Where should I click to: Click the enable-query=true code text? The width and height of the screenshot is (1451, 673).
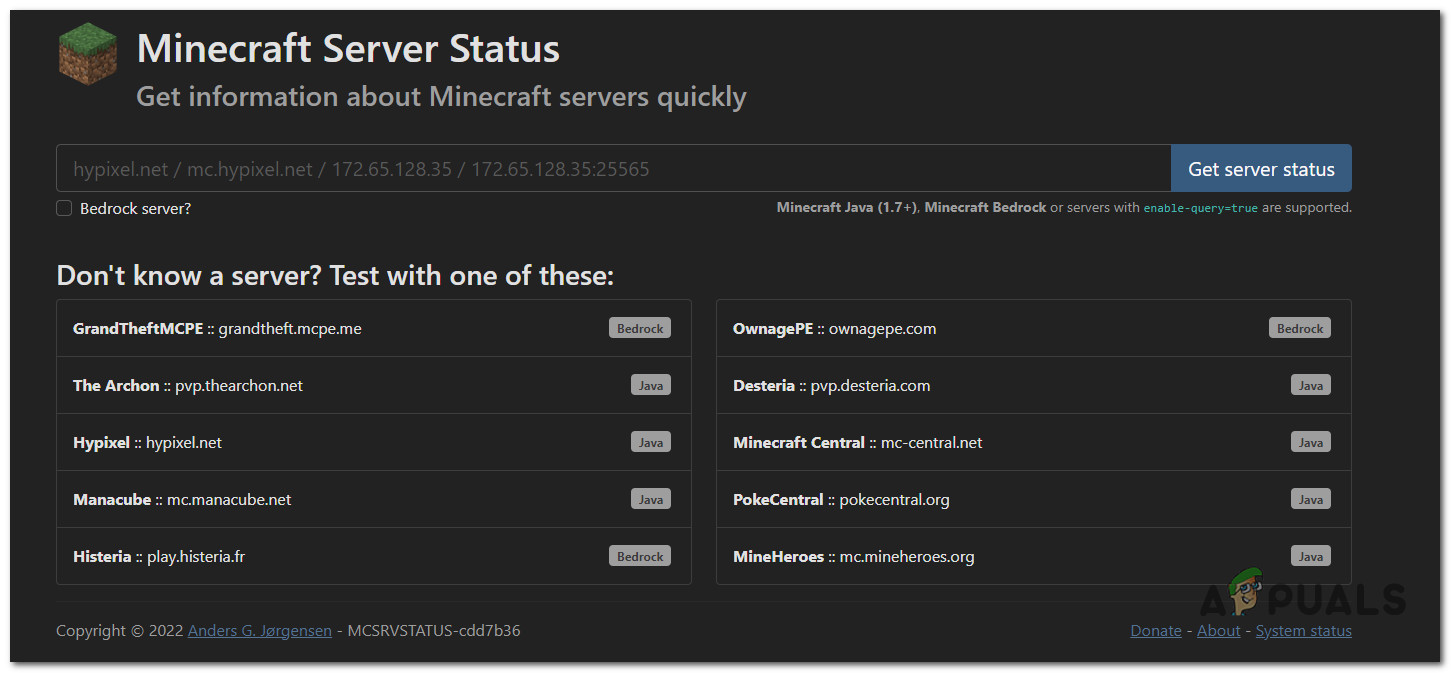click(1200, 208)
